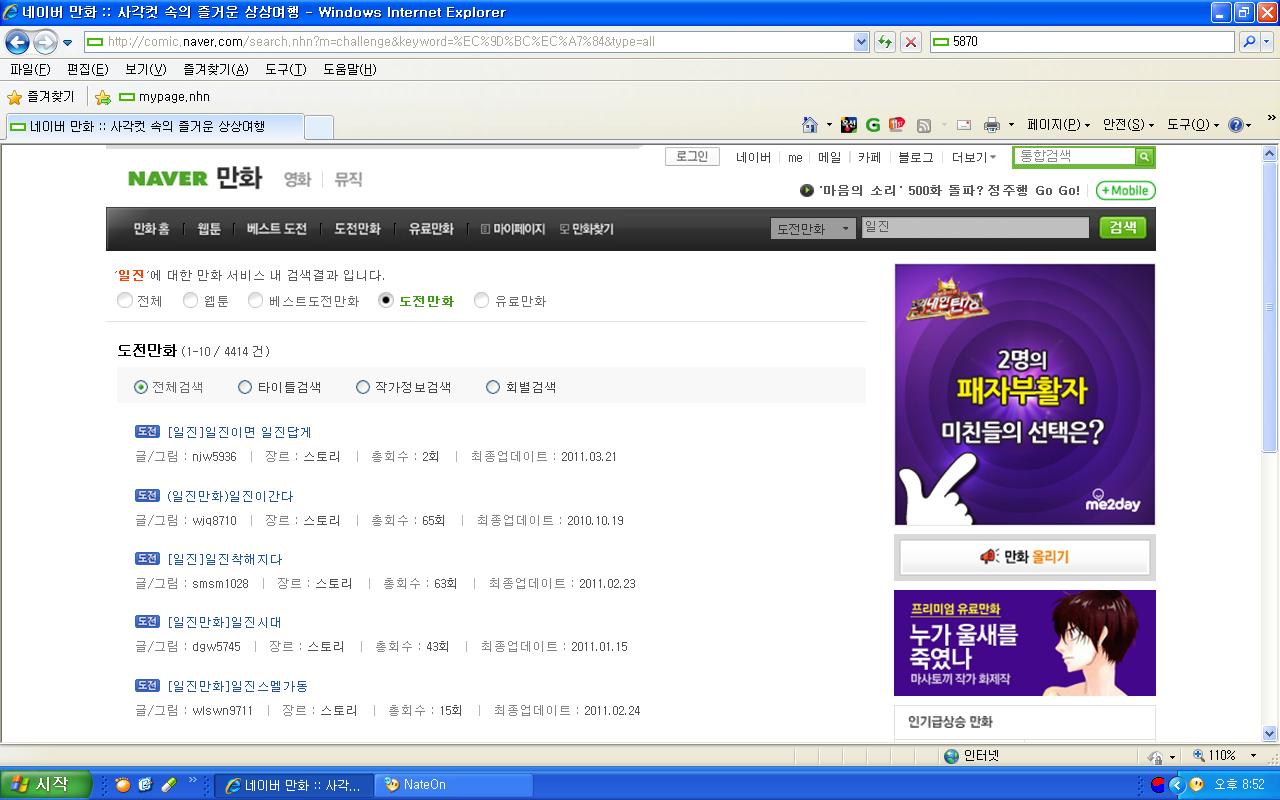This screenshot has width=1280, height=800.
Task: Open the print options dropdown arrow
Action: [x=1011, y=125]
